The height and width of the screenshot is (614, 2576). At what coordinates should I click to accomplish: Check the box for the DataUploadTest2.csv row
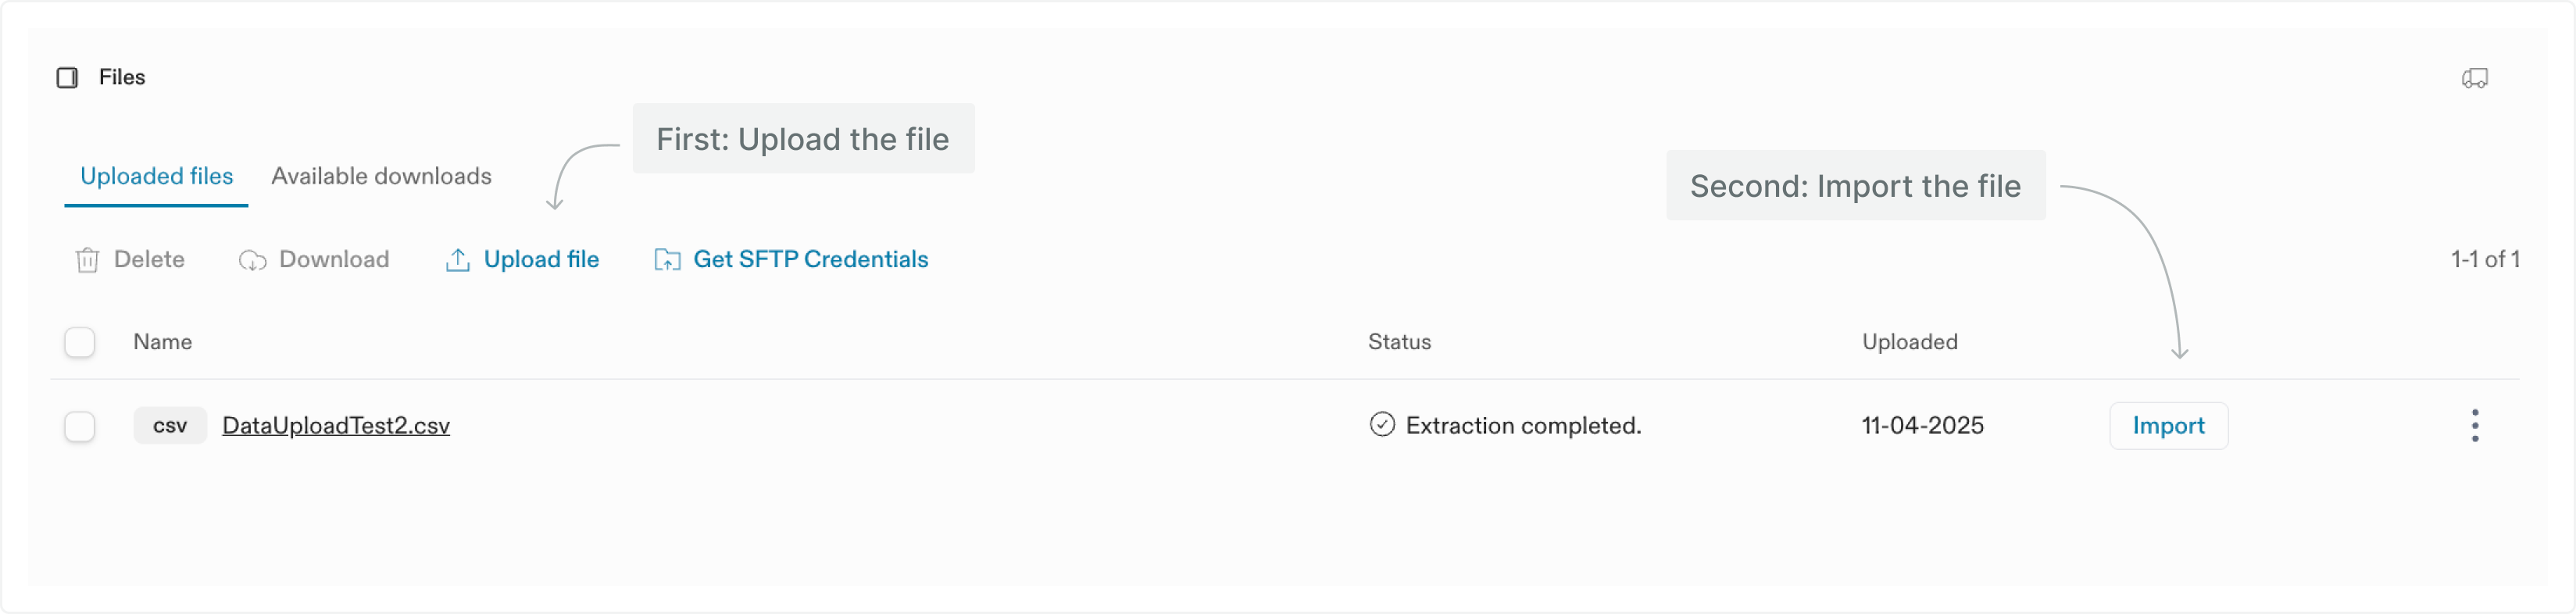[80, 427]
